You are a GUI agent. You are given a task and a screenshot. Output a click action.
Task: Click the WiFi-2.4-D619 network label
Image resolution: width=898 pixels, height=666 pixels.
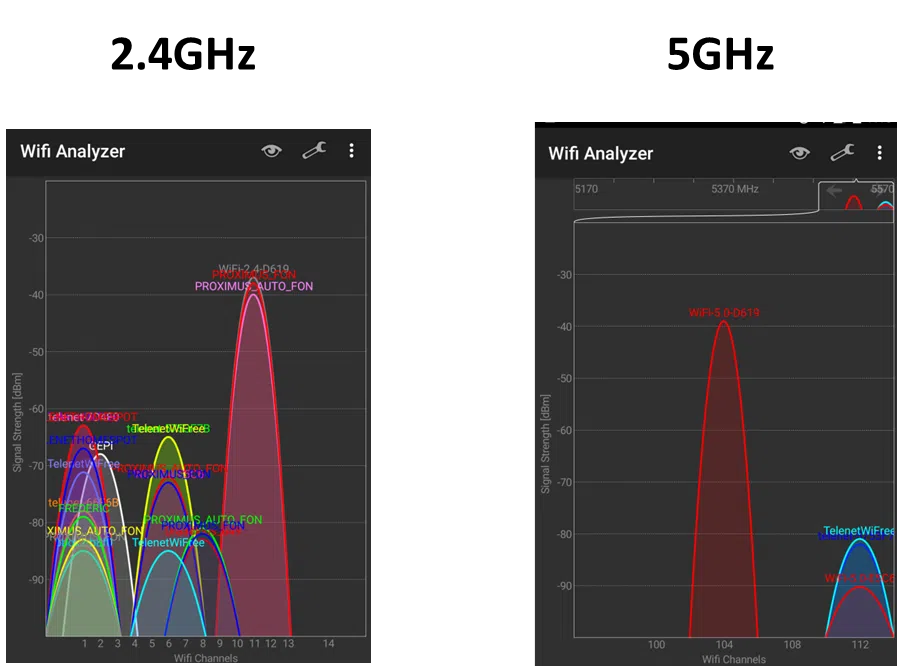coord(254,268)
